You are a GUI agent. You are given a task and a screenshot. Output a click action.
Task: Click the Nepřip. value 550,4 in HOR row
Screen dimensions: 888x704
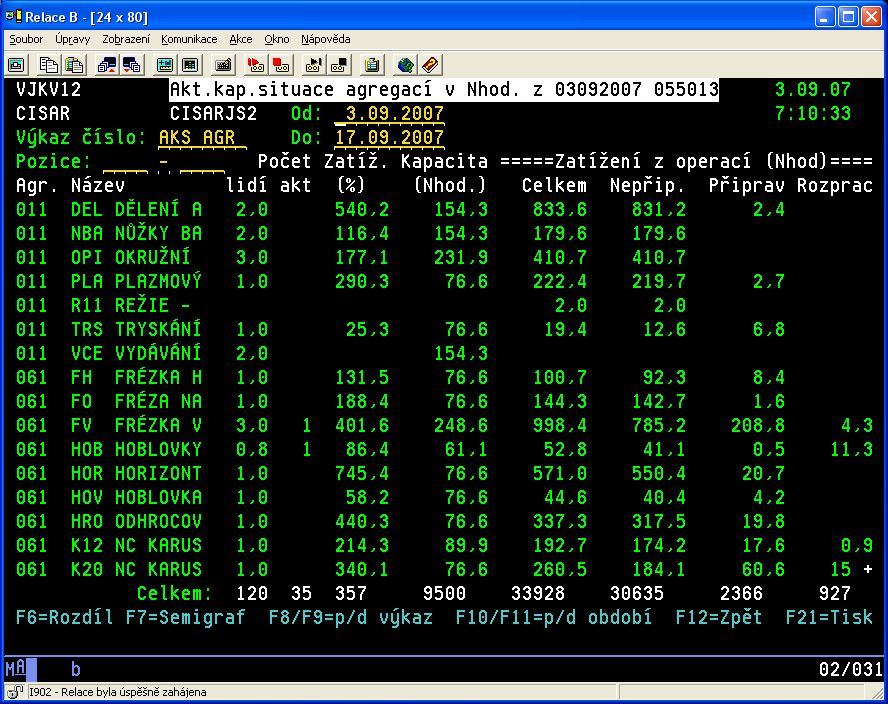pos(659,473)
